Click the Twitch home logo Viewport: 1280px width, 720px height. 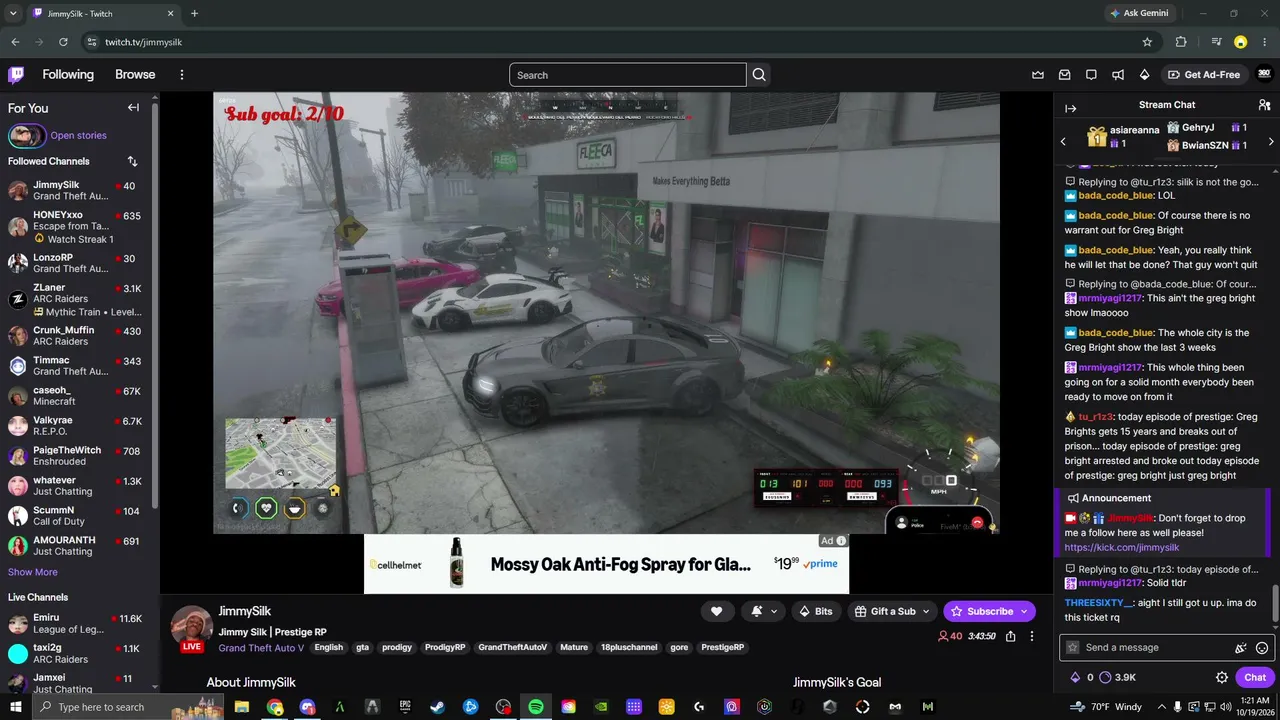pos(16,74)
